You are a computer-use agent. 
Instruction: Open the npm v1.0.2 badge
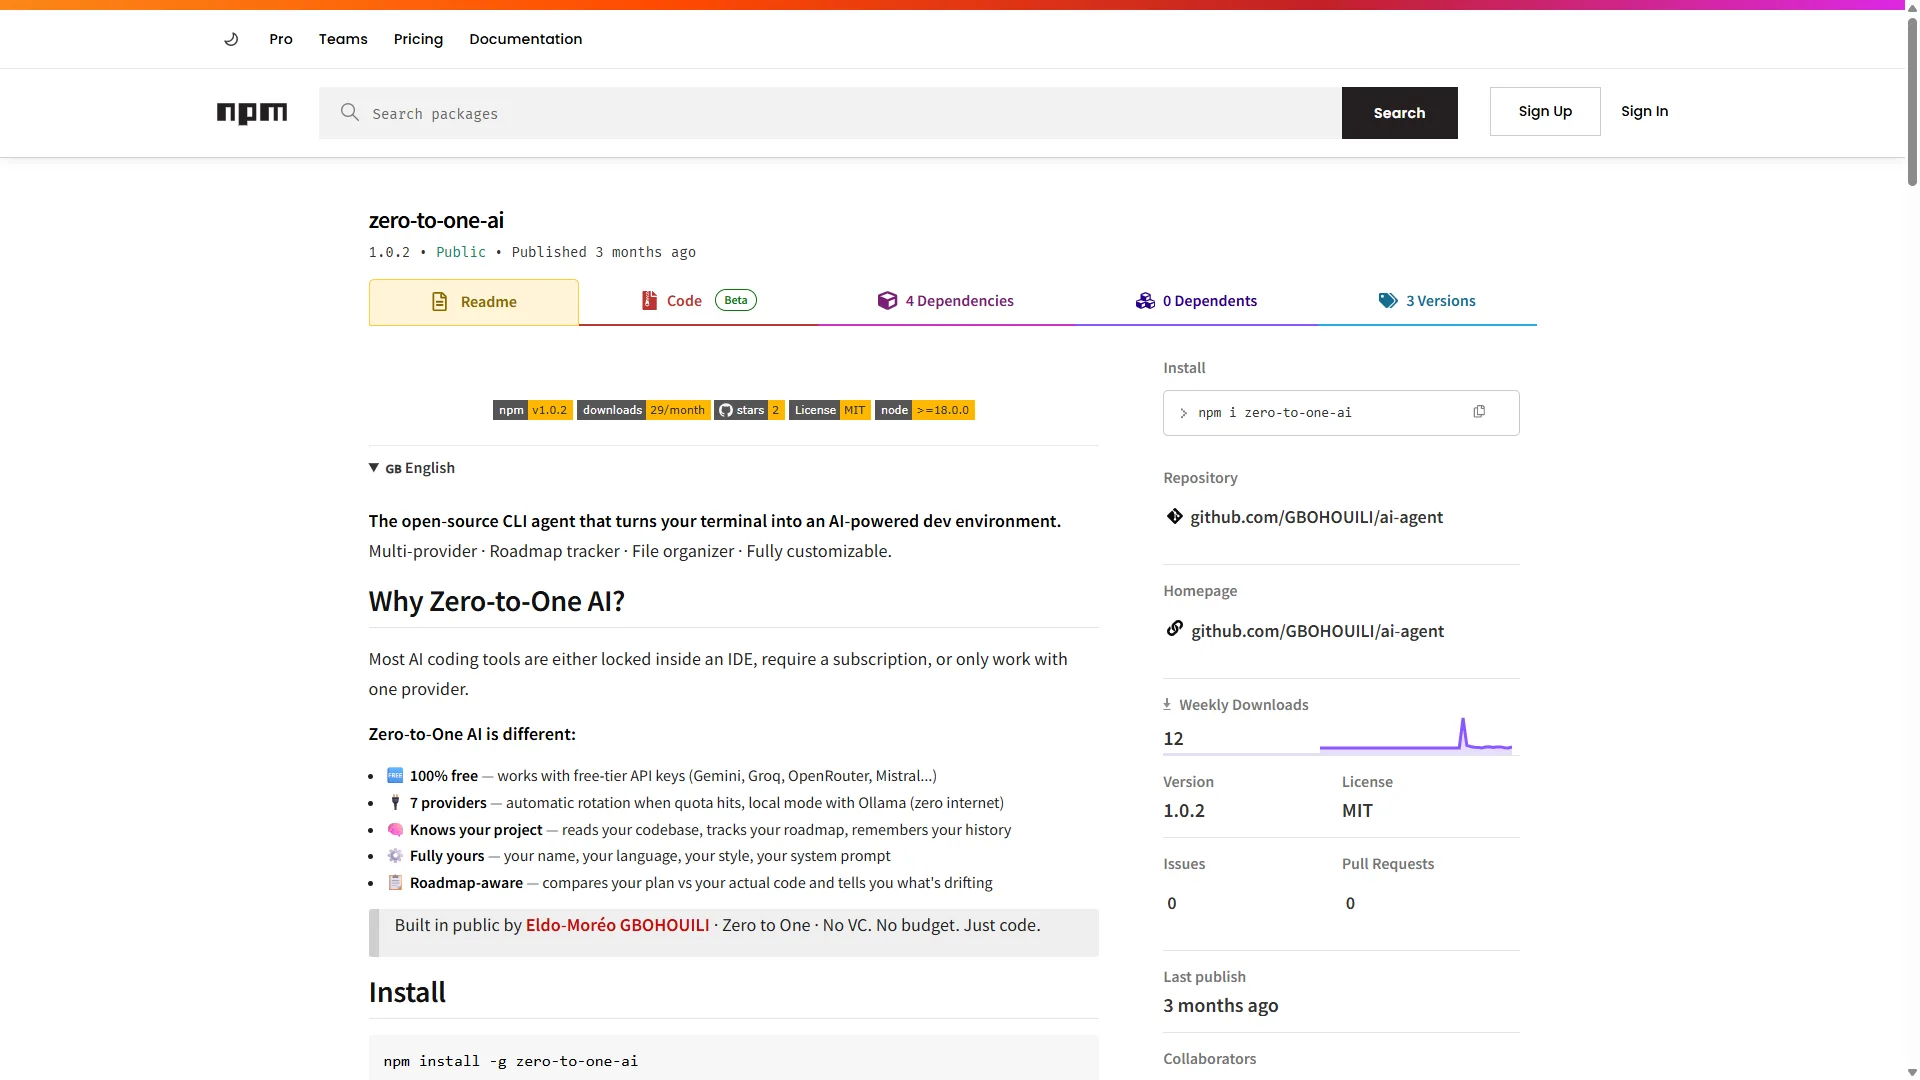(x=533, y=410)
